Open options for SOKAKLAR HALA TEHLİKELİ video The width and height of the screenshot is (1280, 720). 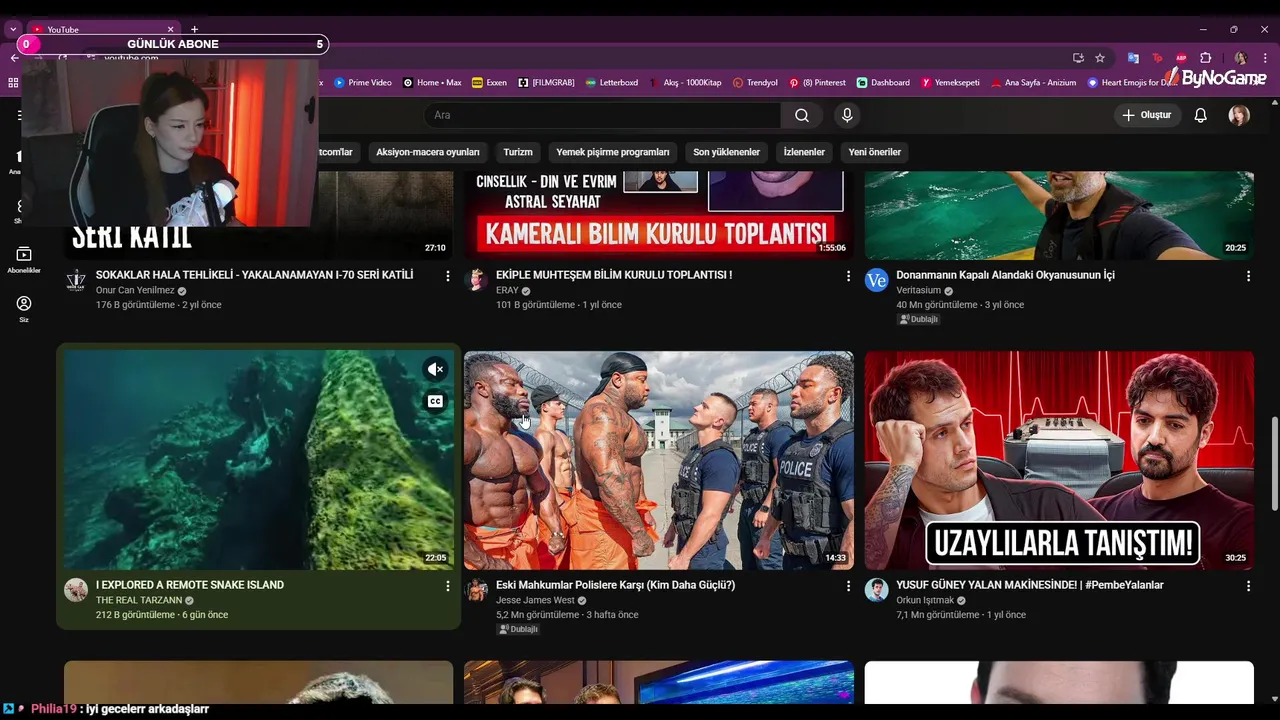(447, 276)
